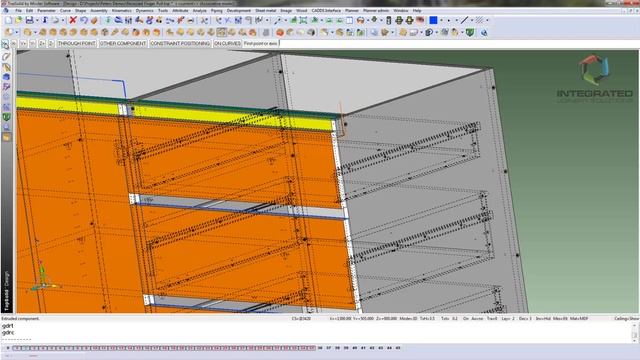
Task: Toggle layer 41 in the layer bar
Action: (x=363, y=348)
